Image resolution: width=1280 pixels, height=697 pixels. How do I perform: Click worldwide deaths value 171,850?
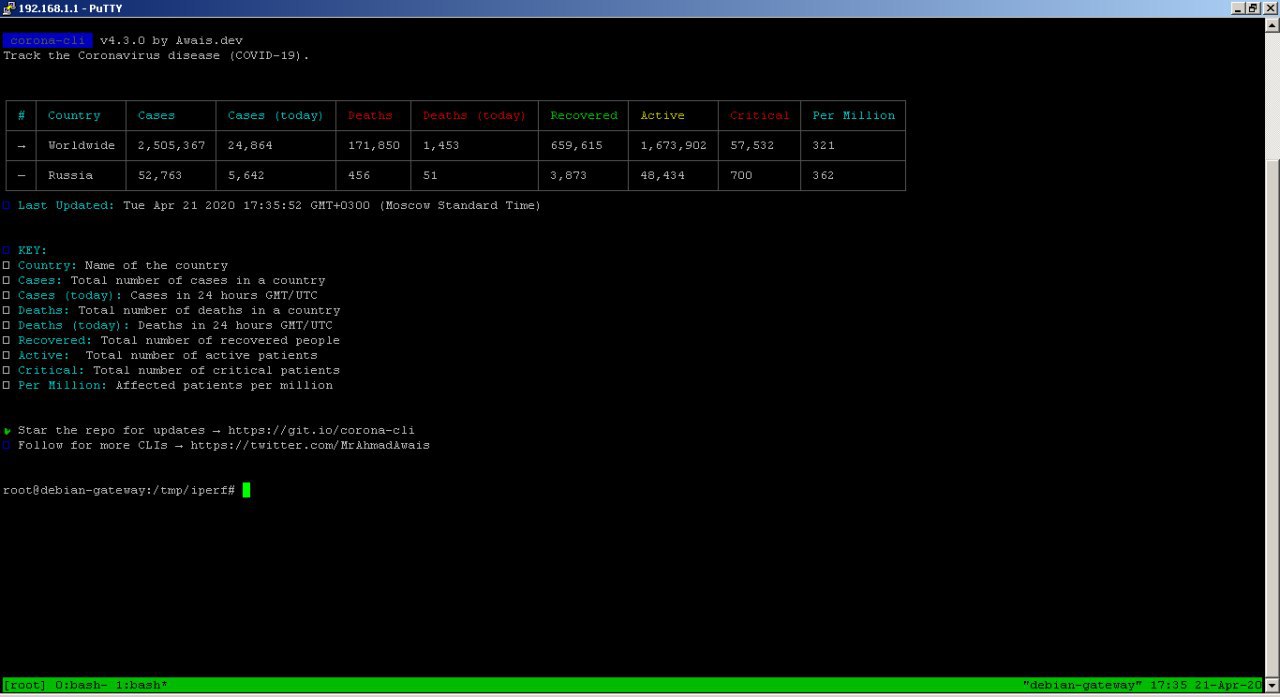point(374,146)
